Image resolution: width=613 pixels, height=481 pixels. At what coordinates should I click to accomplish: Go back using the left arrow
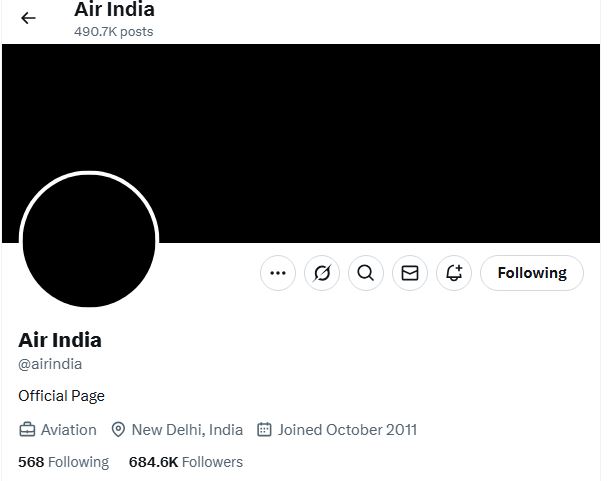coord(28,18)
